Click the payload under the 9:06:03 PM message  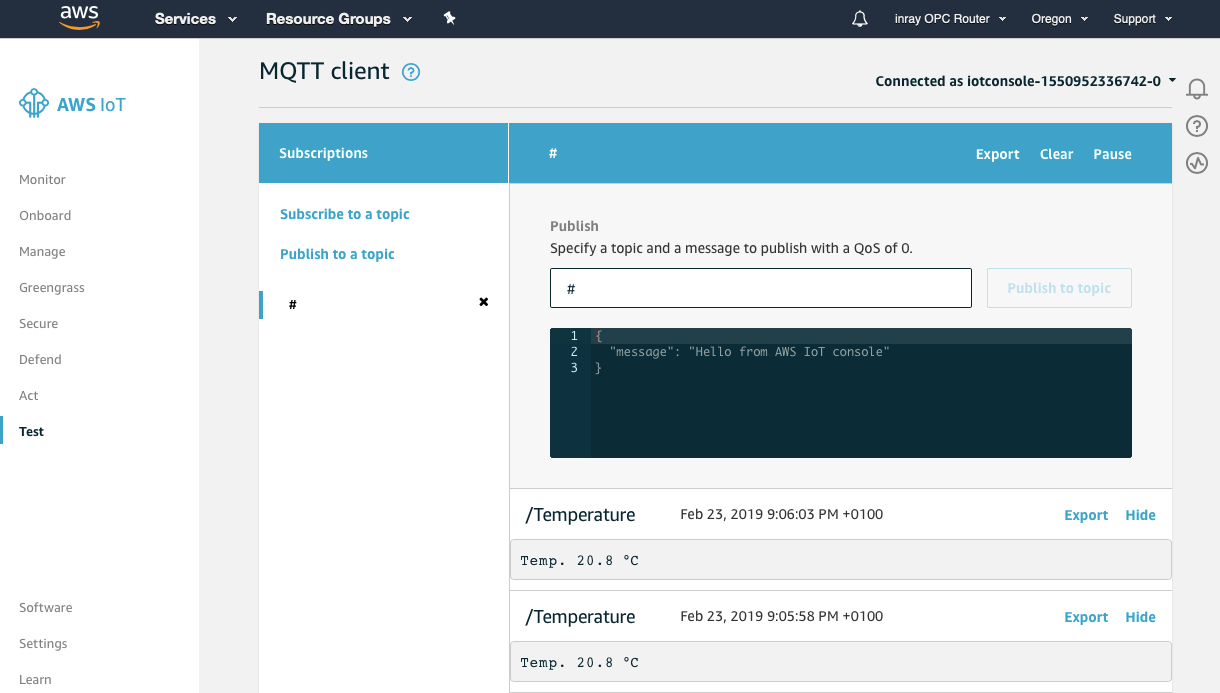[x=841, y=560]
